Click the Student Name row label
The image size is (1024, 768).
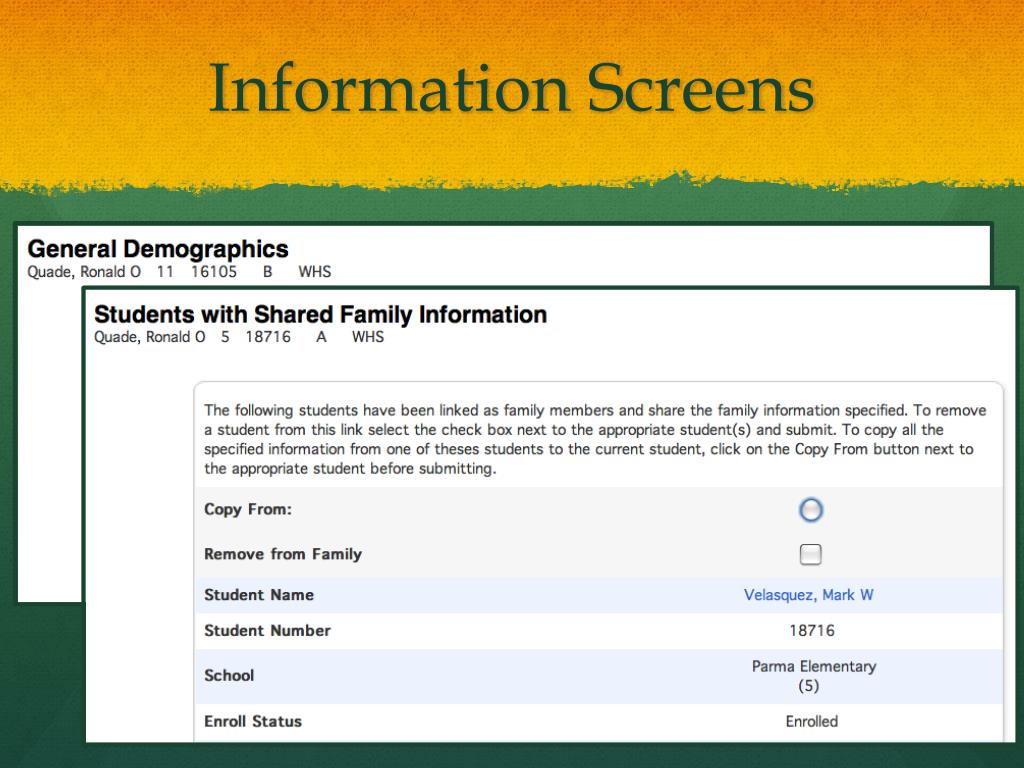click(x=259, y=595)
